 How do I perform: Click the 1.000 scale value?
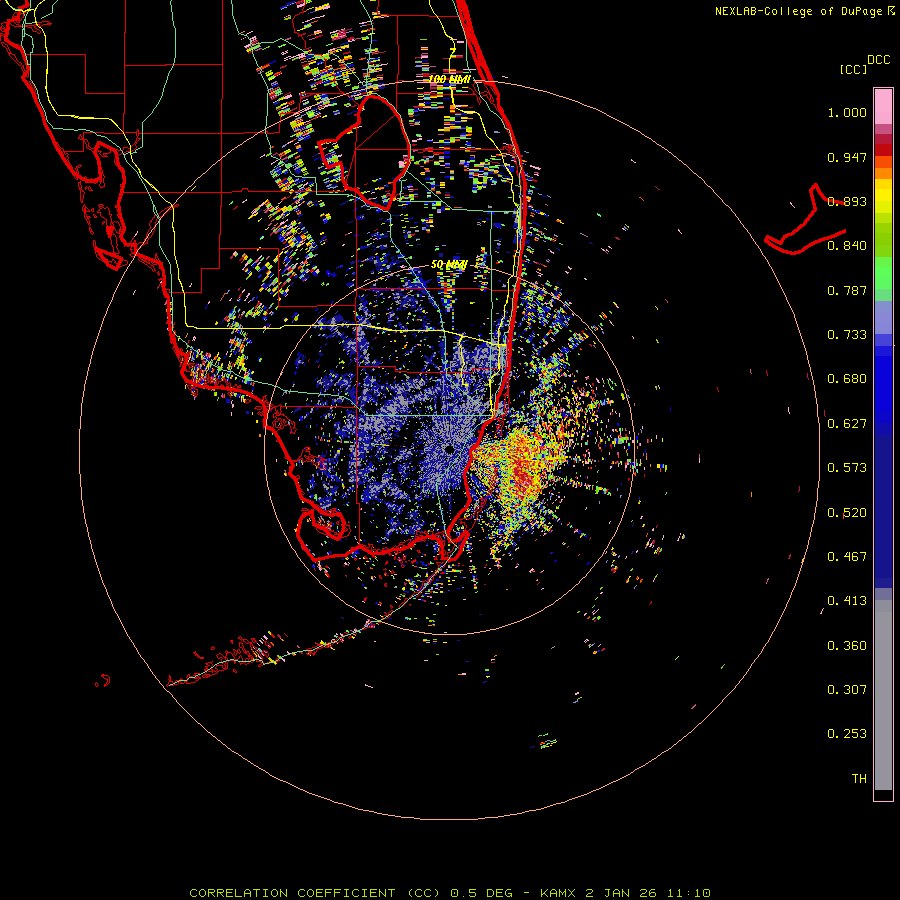pos(847,112)
